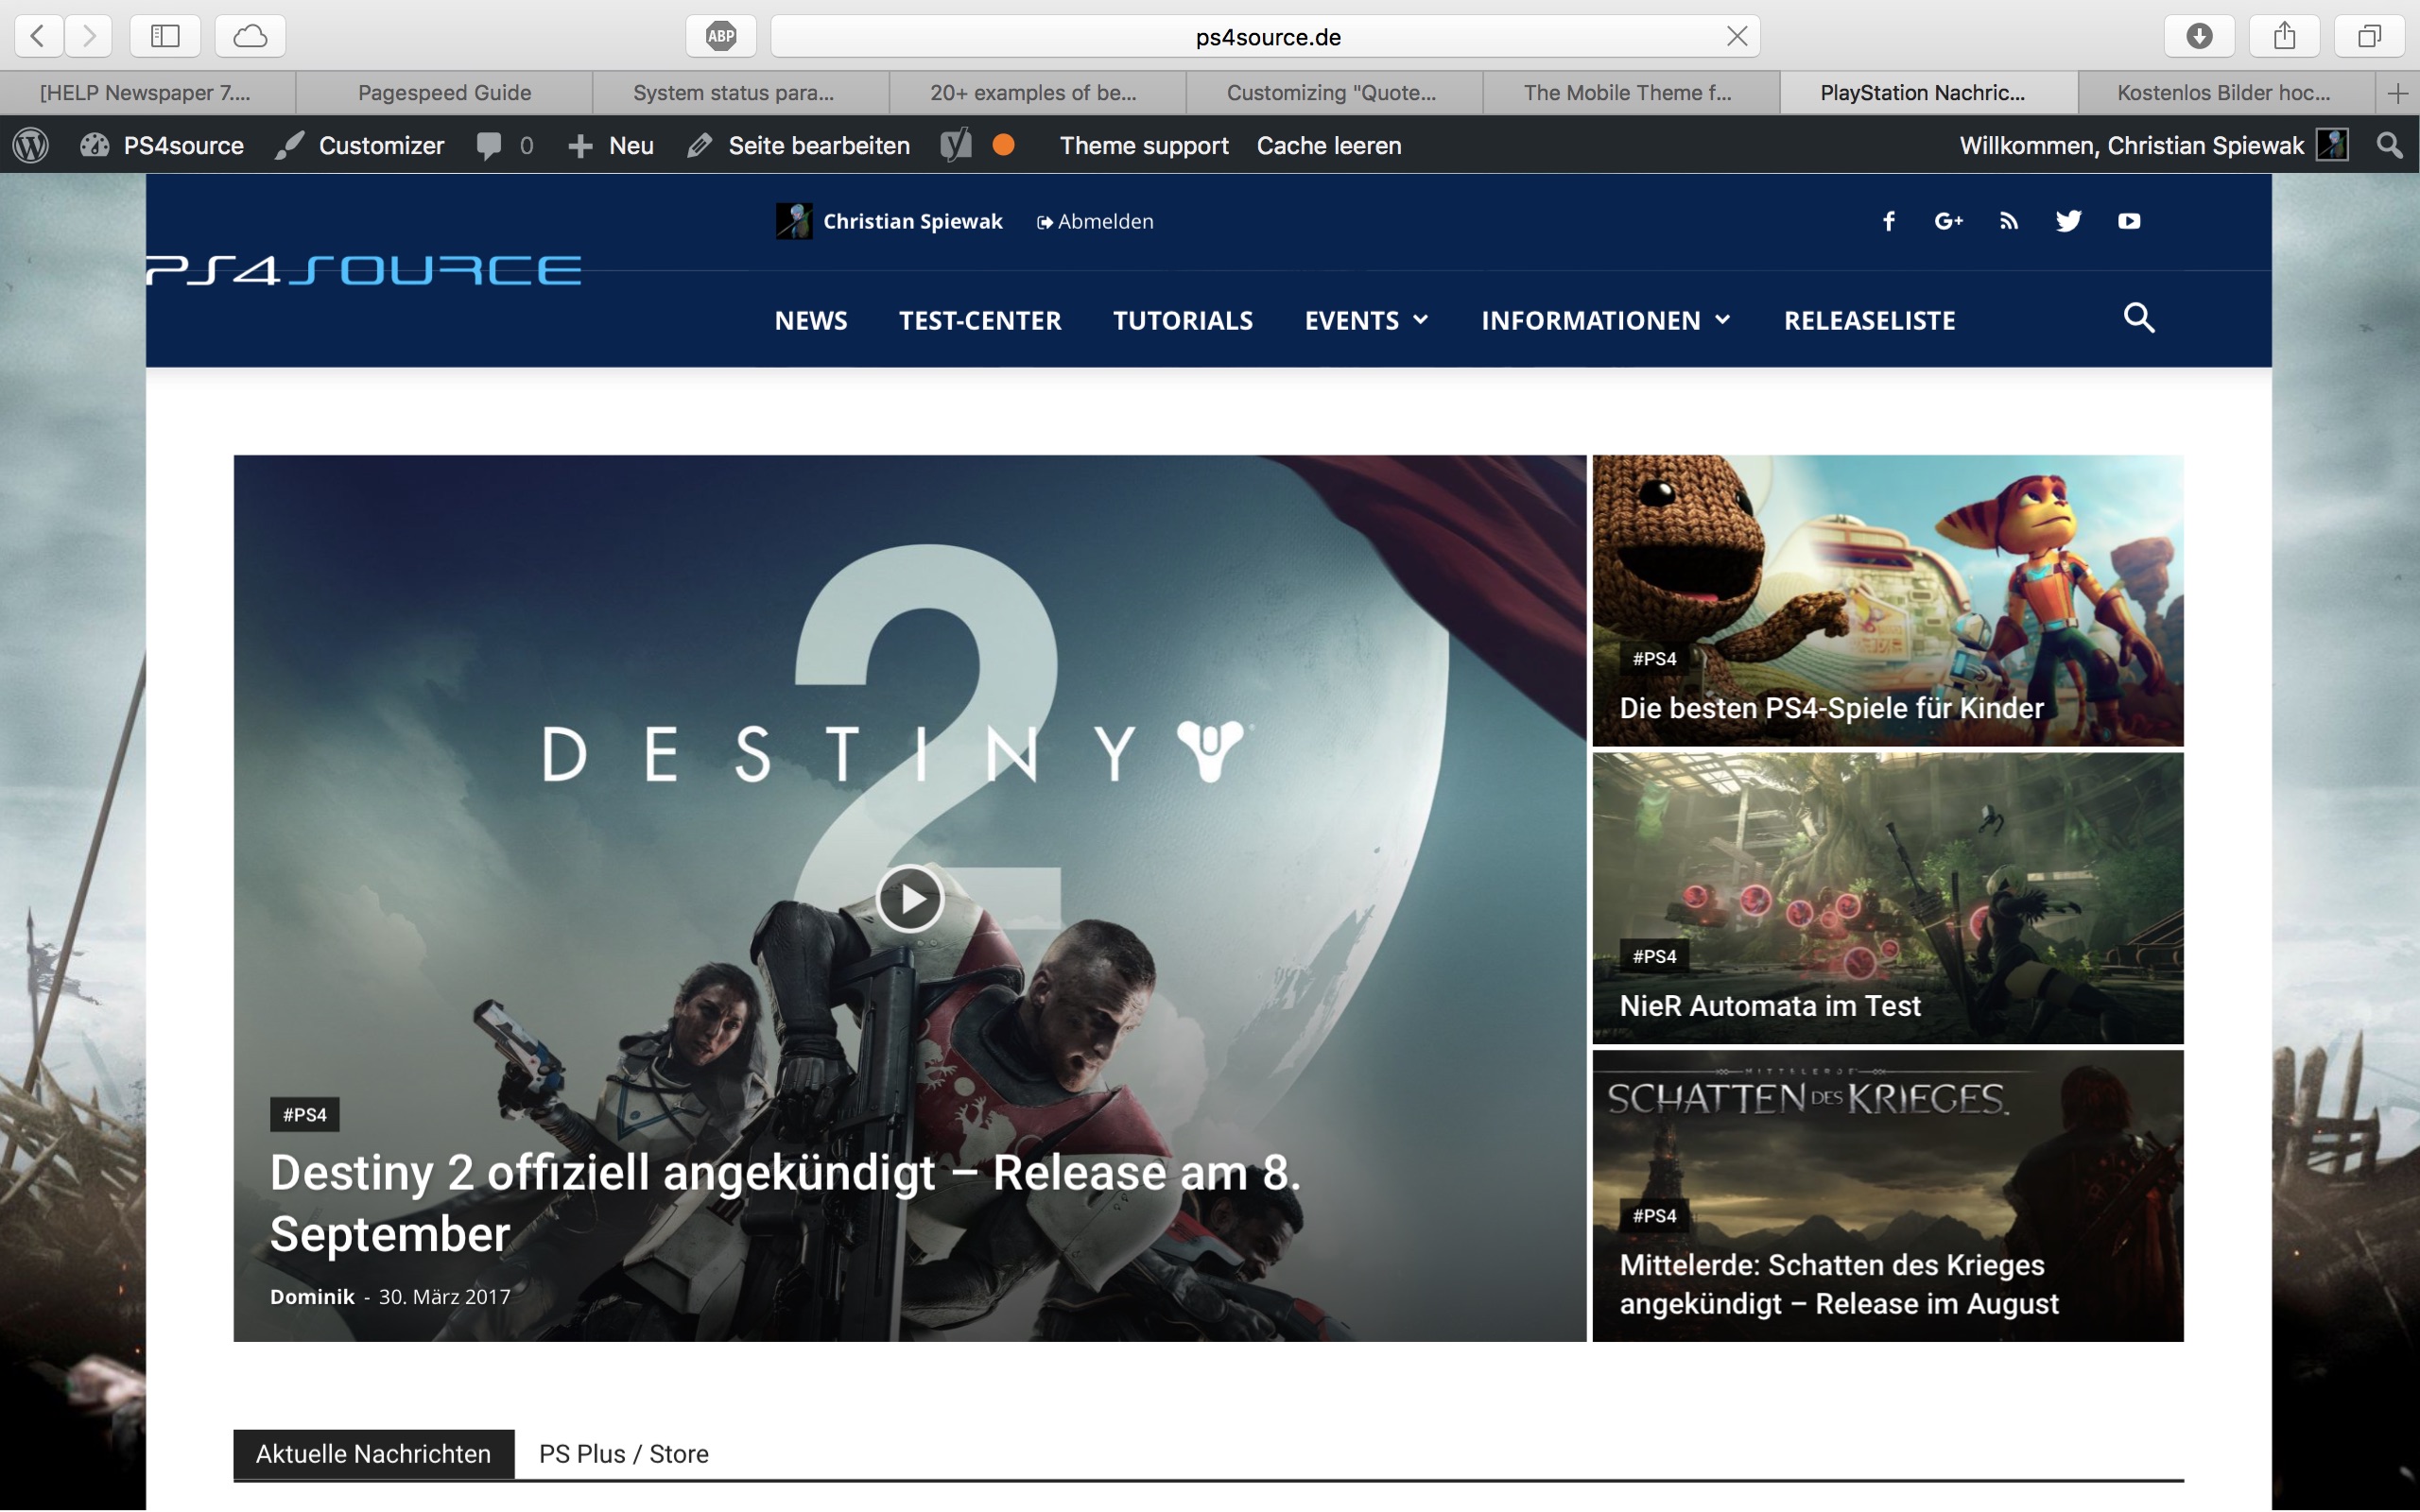The width and height of the screenshot is (2420, 1512).
Task: Open Die besten PS4-Spiele für Kinder article
Action: pos(1832,708)
